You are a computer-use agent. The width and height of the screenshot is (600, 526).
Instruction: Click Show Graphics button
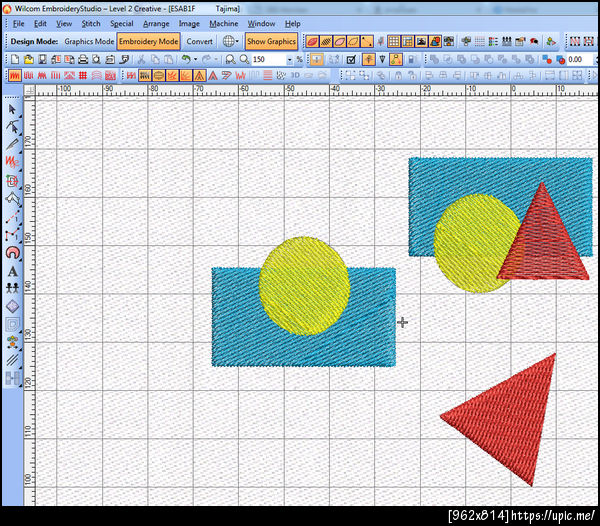point(271,41)
